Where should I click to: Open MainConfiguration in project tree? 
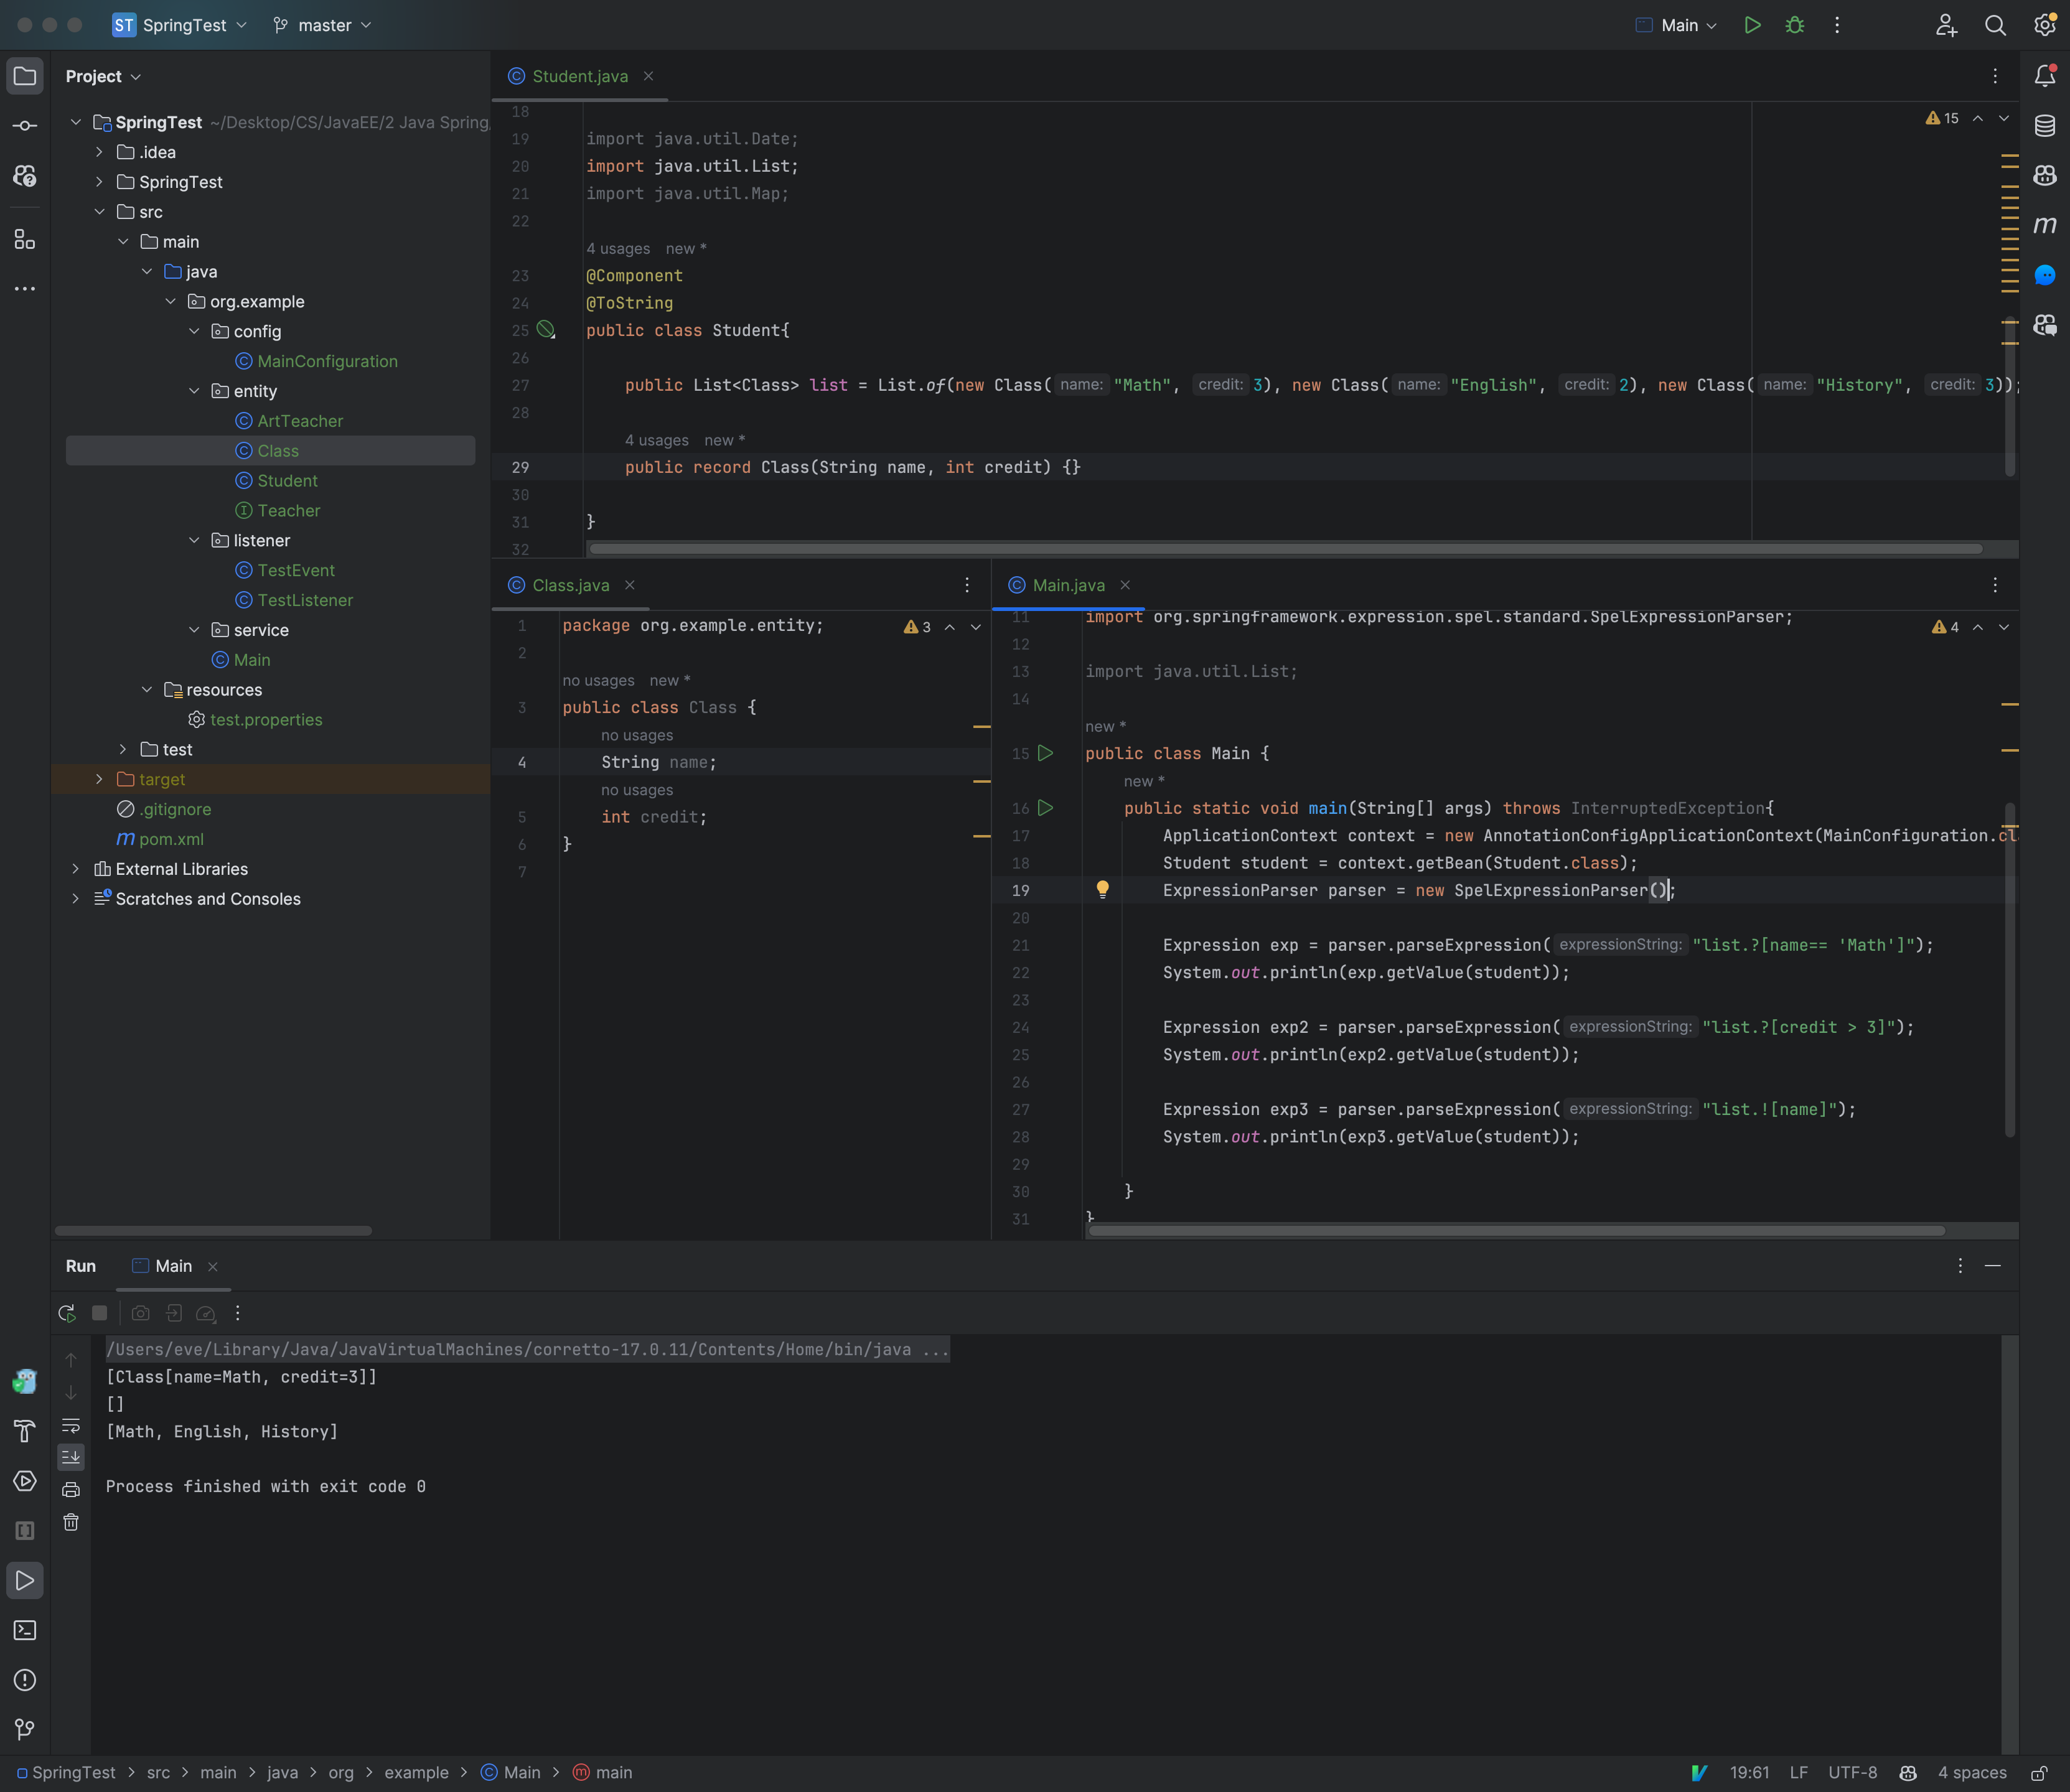pyautogui.click(x=327, y=361)
